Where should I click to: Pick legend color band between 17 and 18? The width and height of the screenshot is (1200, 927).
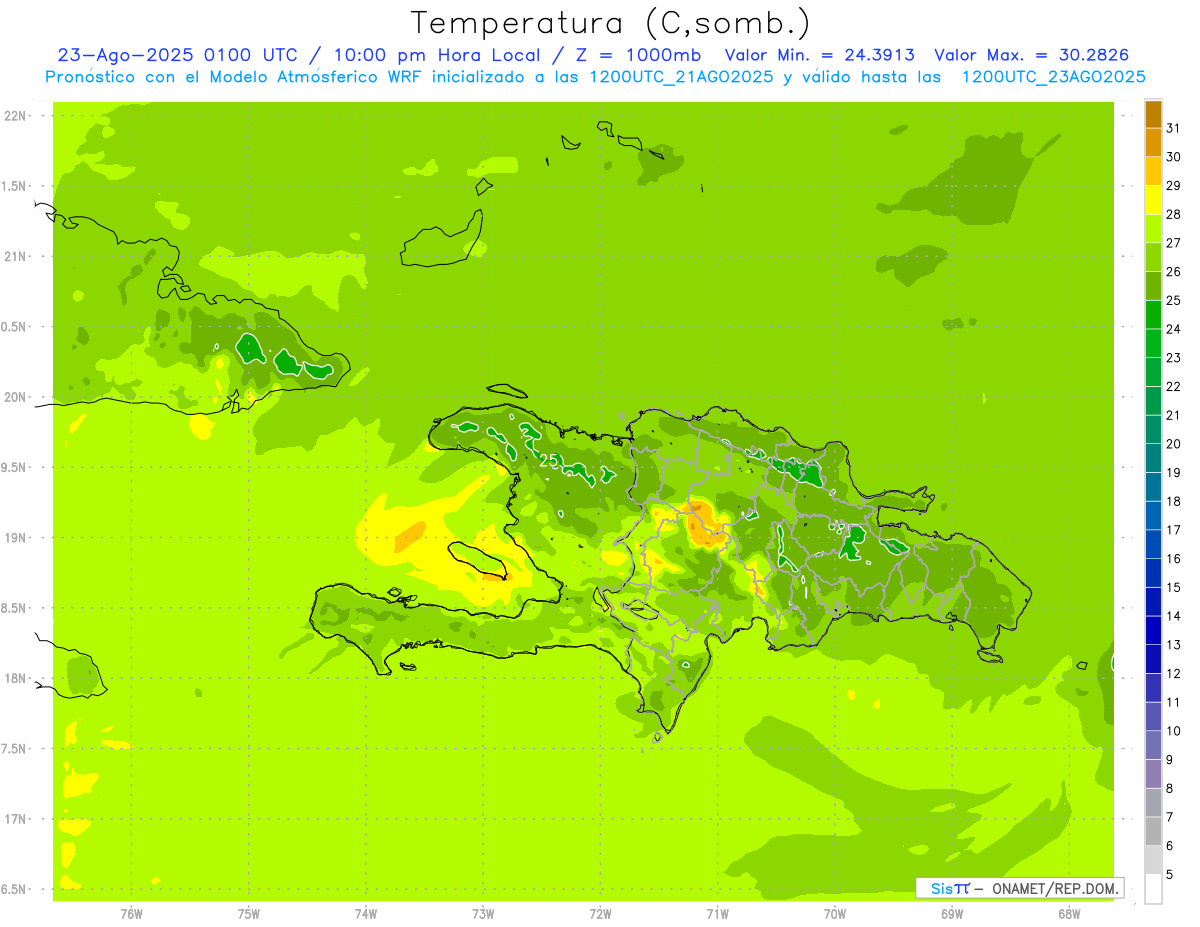point(1153,516)
